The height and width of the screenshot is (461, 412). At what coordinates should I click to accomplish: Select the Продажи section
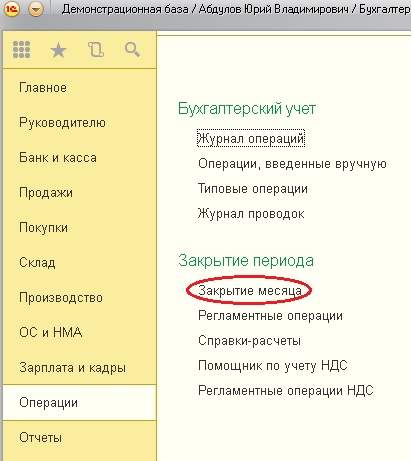[46, 192]
